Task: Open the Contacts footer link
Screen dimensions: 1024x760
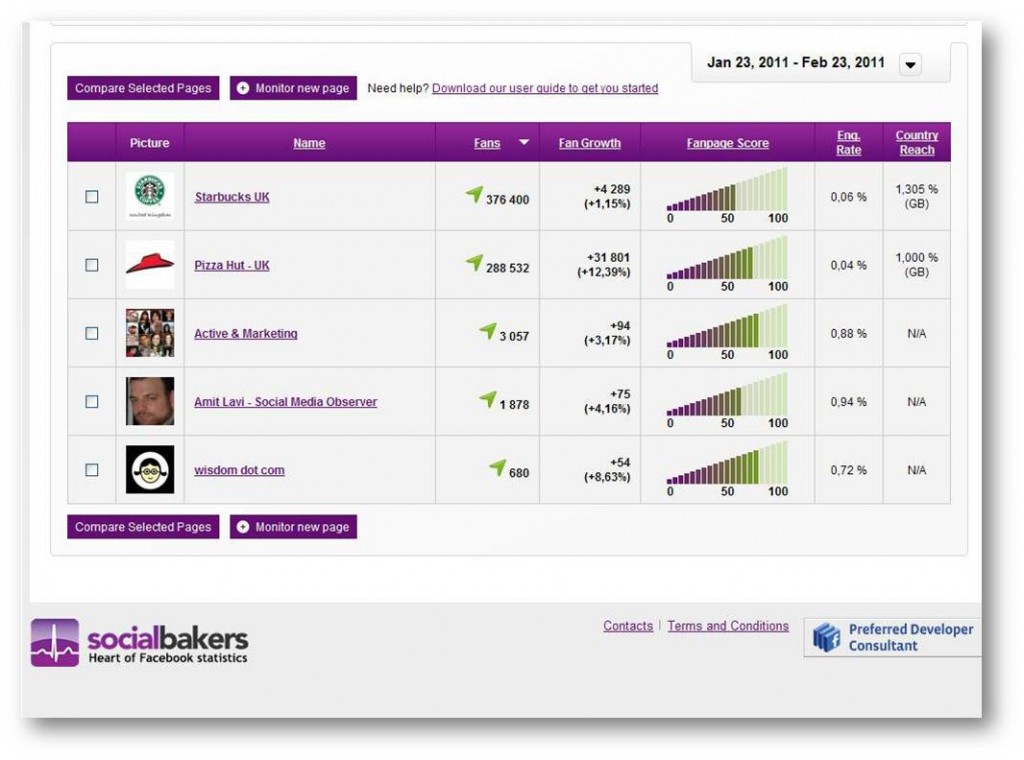Action: point(628,625)
